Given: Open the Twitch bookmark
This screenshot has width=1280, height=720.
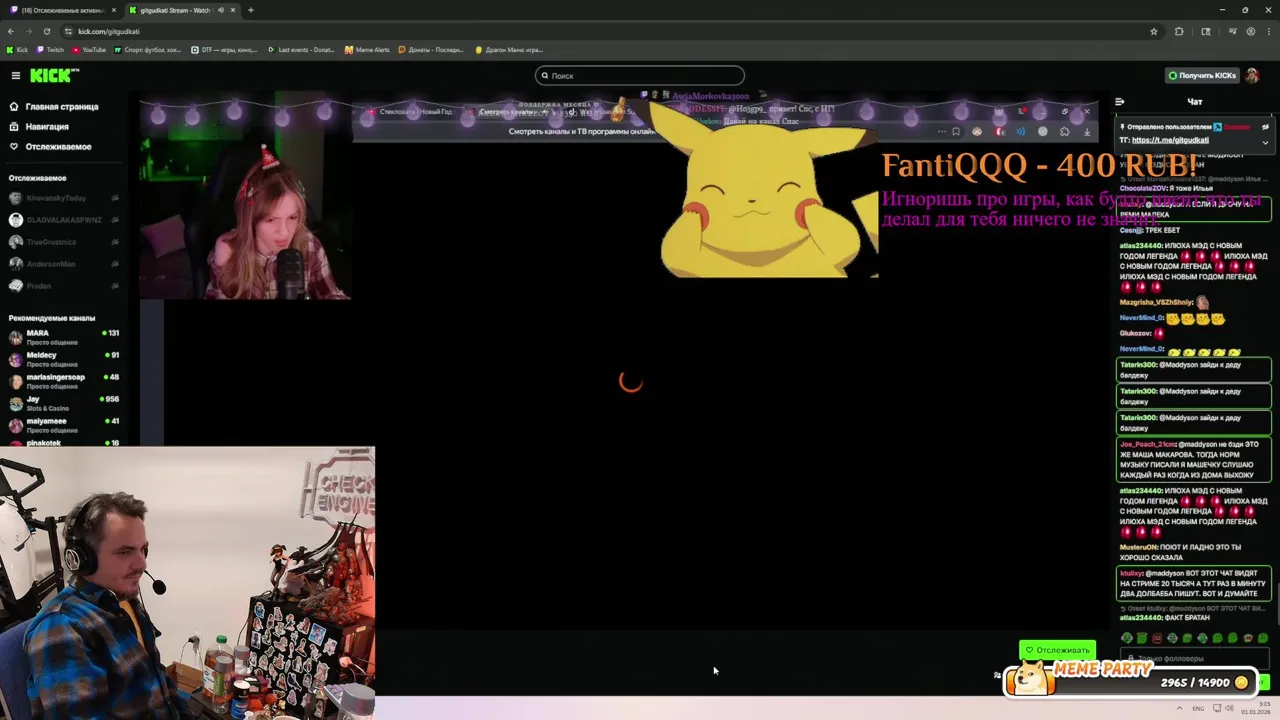Looking at the screenshot, I should [50, 49].
